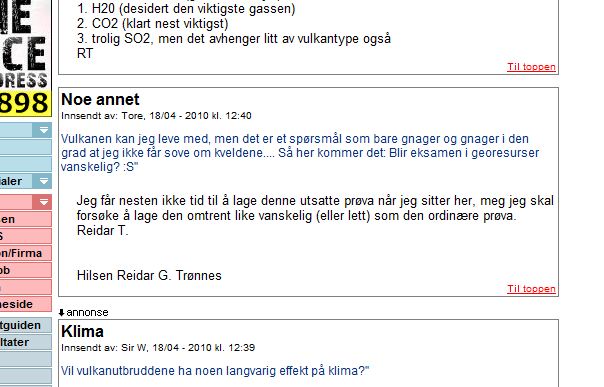This screenshot has height=387, width=604.
Task: Click the 'Noe annet' post heading
Action: coord(100,99)
